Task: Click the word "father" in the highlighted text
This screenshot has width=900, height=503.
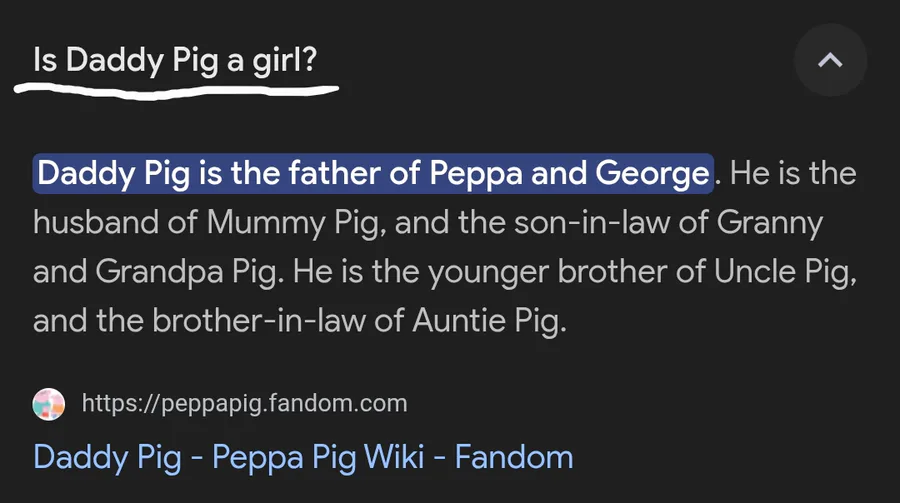Action: pyautogui.click(x=335, y=174)
